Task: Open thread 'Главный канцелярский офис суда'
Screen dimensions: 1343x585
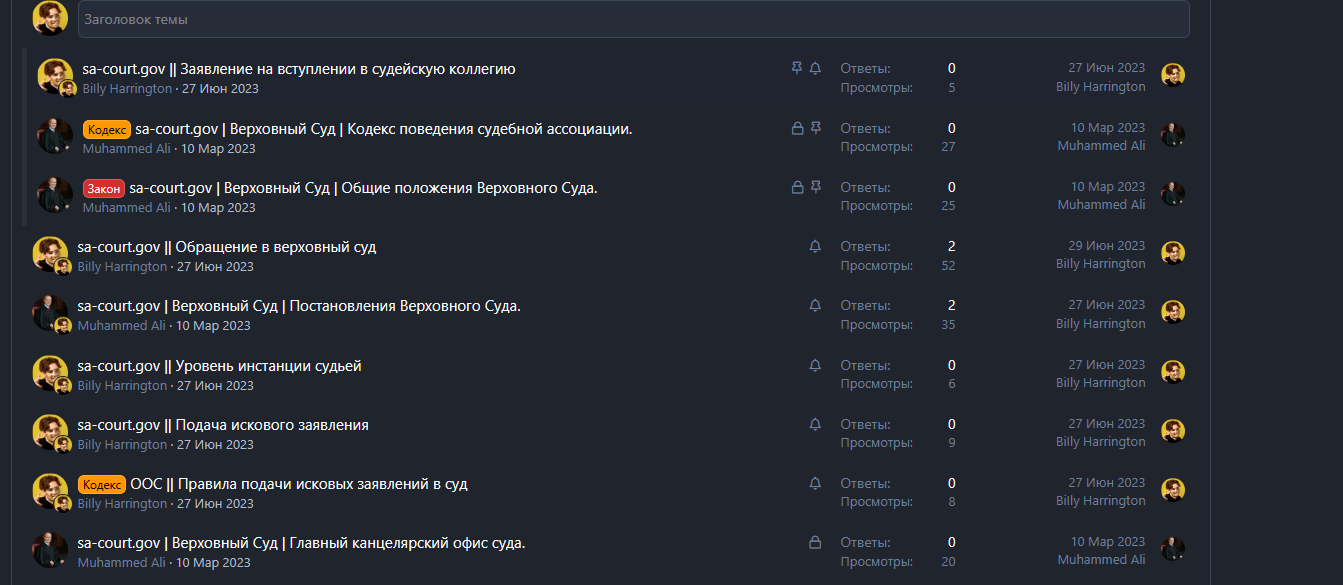Action: point(301,543)
